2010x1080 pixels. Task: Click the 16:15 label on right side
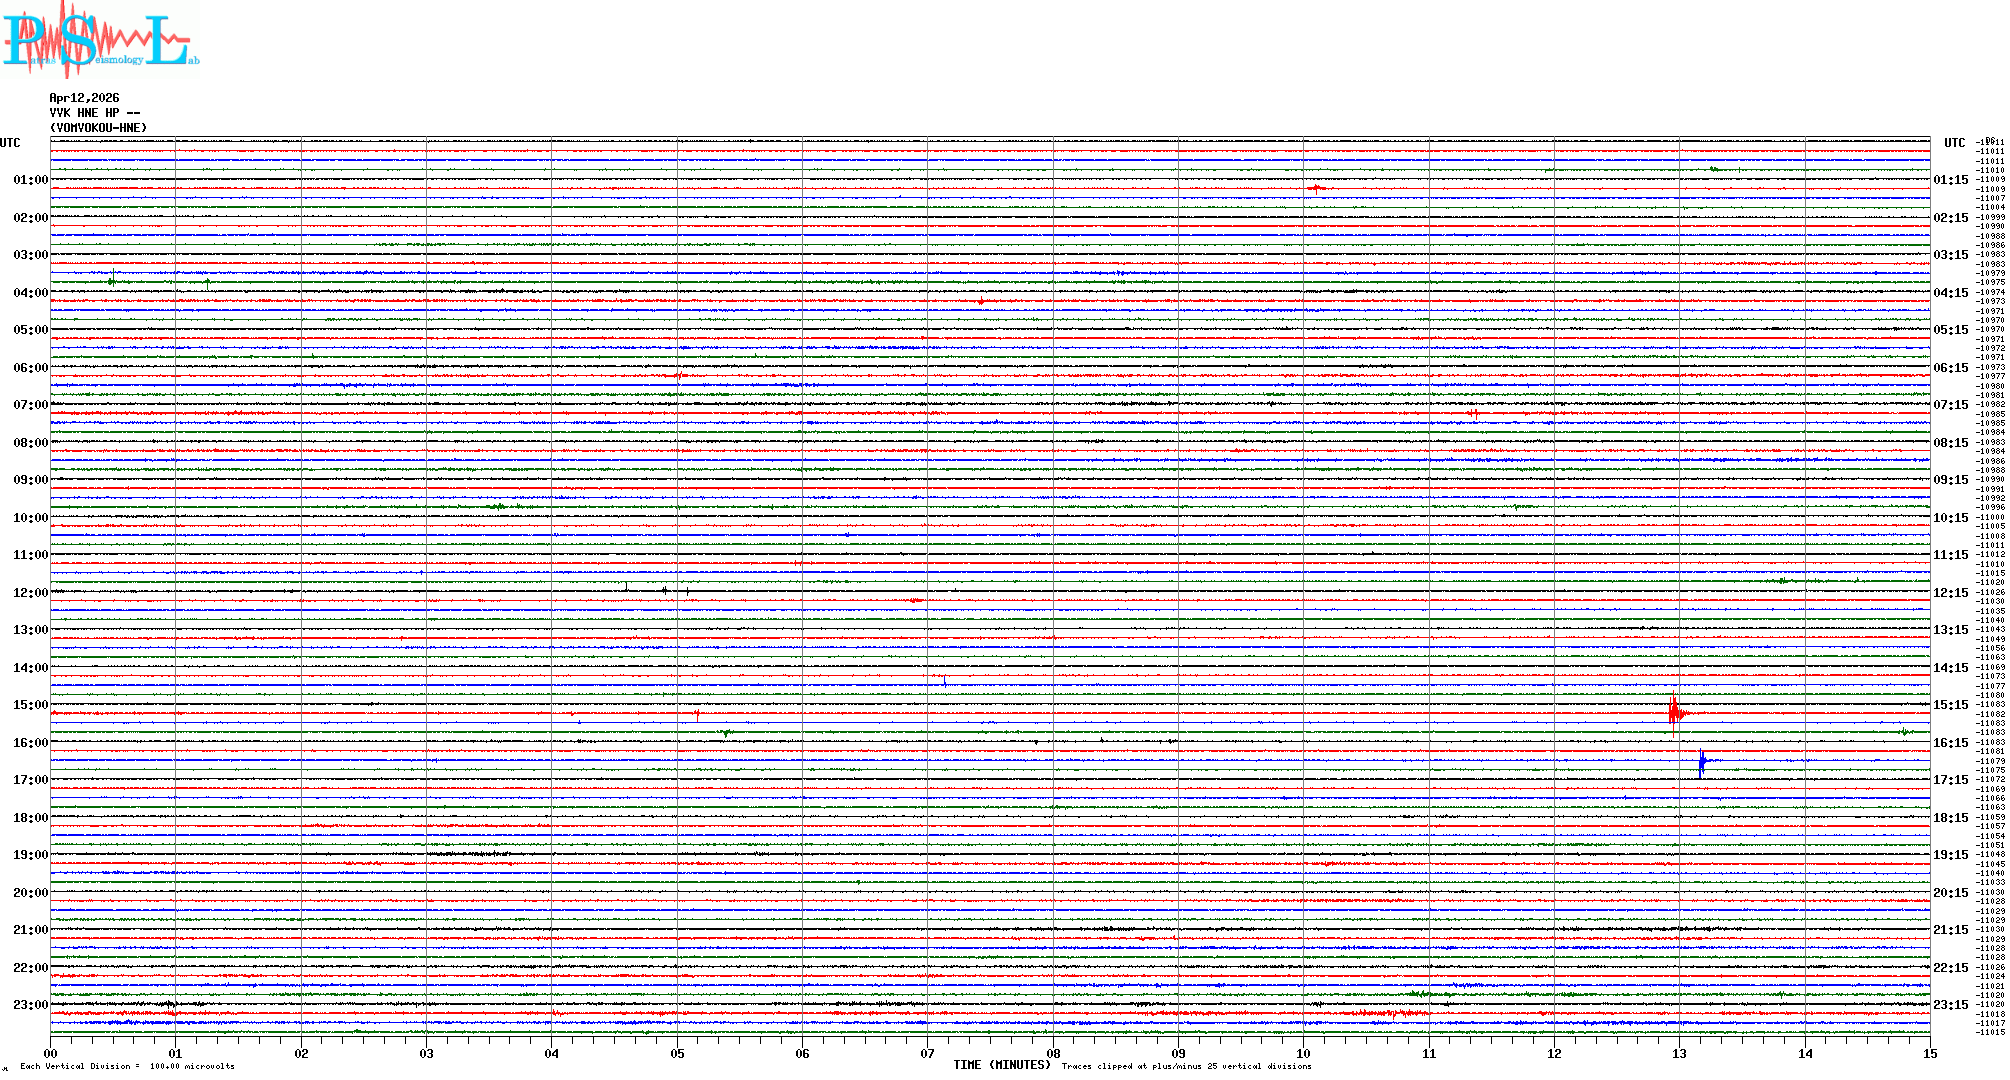pos(1950,743)
